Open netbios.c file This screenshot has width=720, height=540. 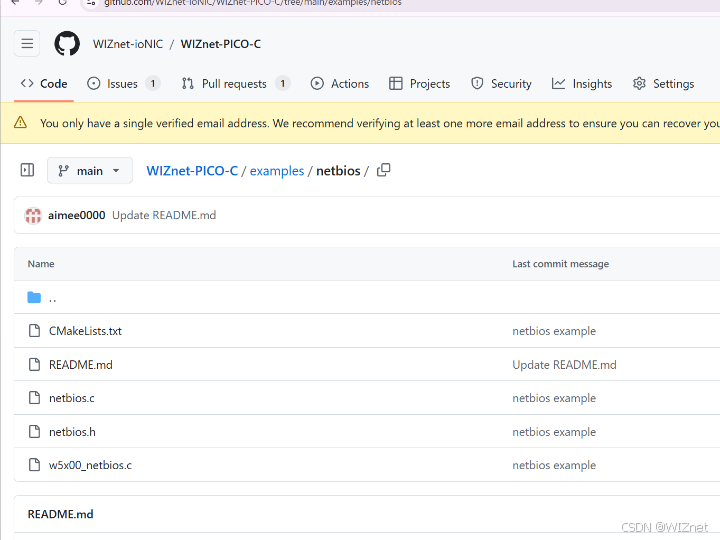point(72,398)
